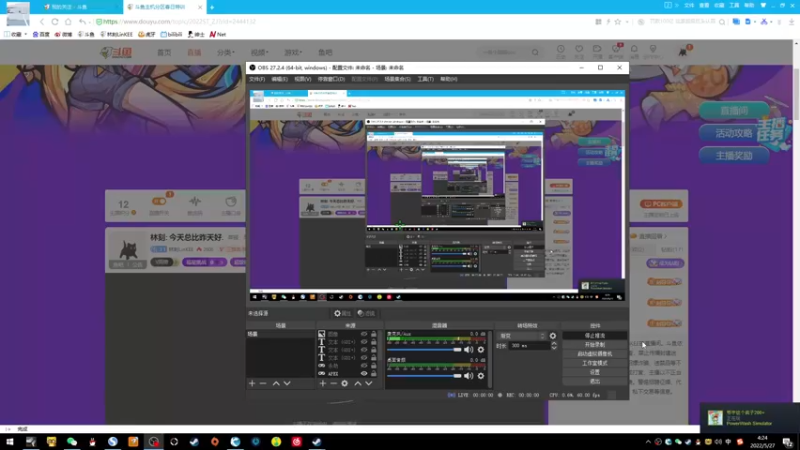Viewport: 800px width, 450px height.
Task: Move source down in the sources list
Action: (369, 383)
